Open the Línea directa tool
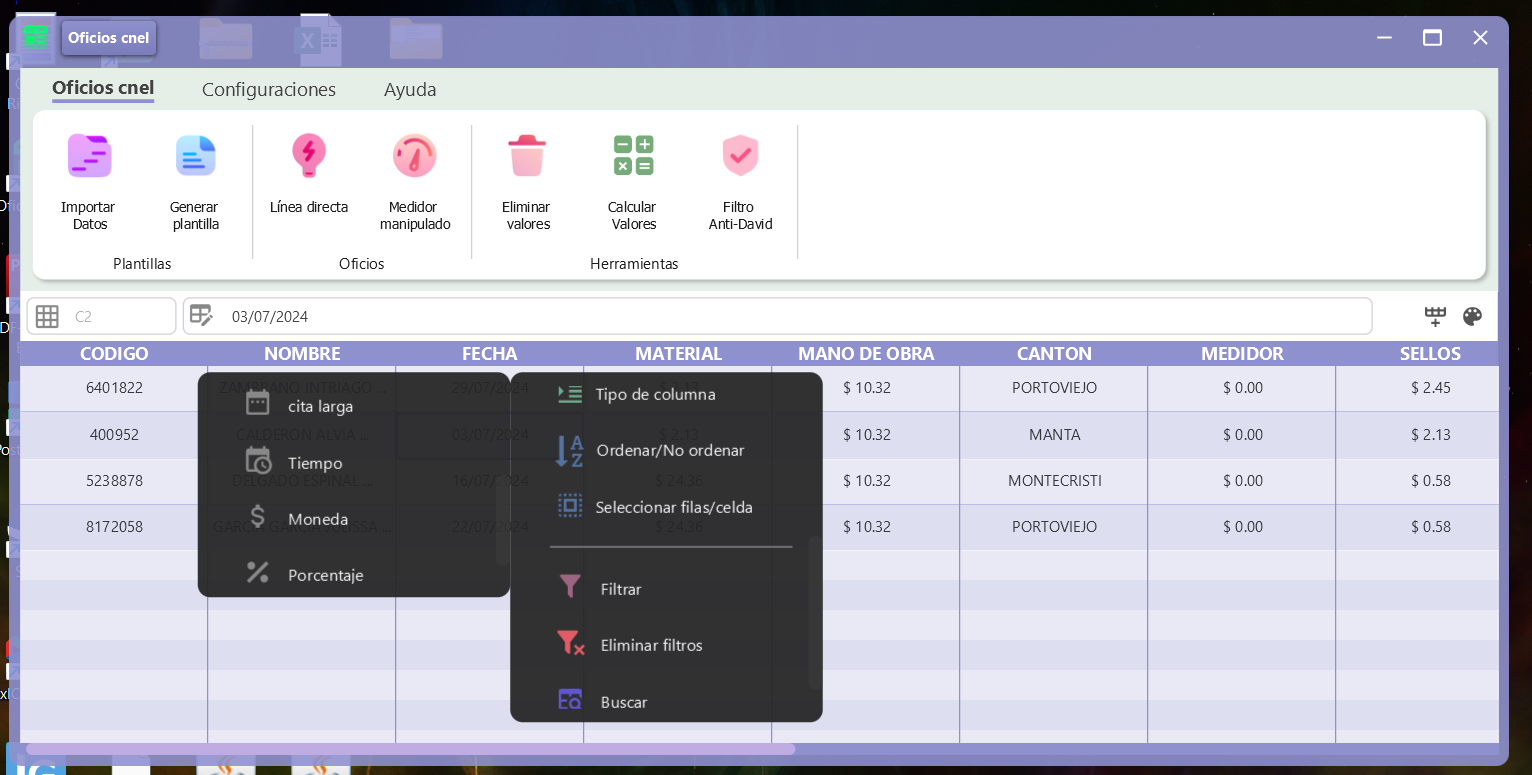Viewport: 1532px width, 775px height. pyautogui.click(x=309, y=155)
